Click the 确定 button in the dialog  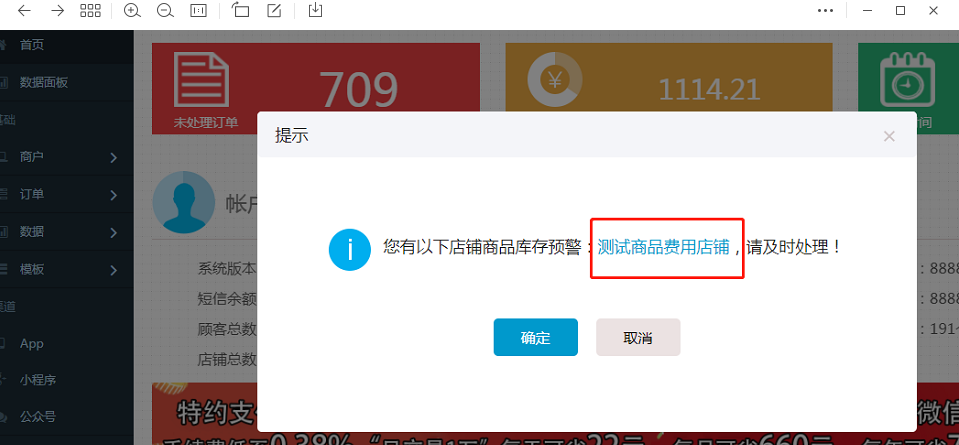coord(536,337)
